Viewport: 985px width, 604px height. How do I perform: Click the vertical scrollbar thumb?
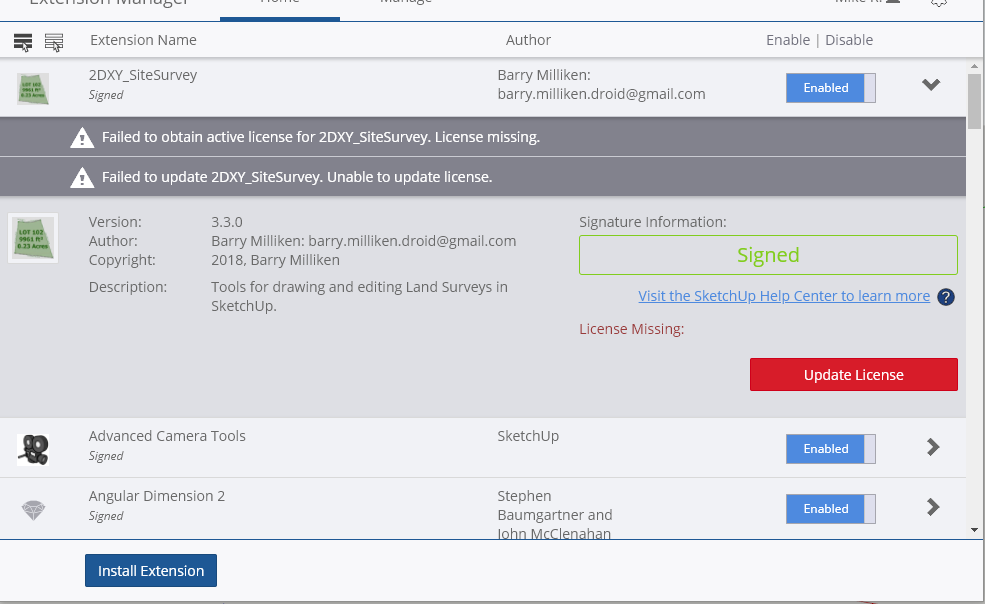tap(974, 101)
